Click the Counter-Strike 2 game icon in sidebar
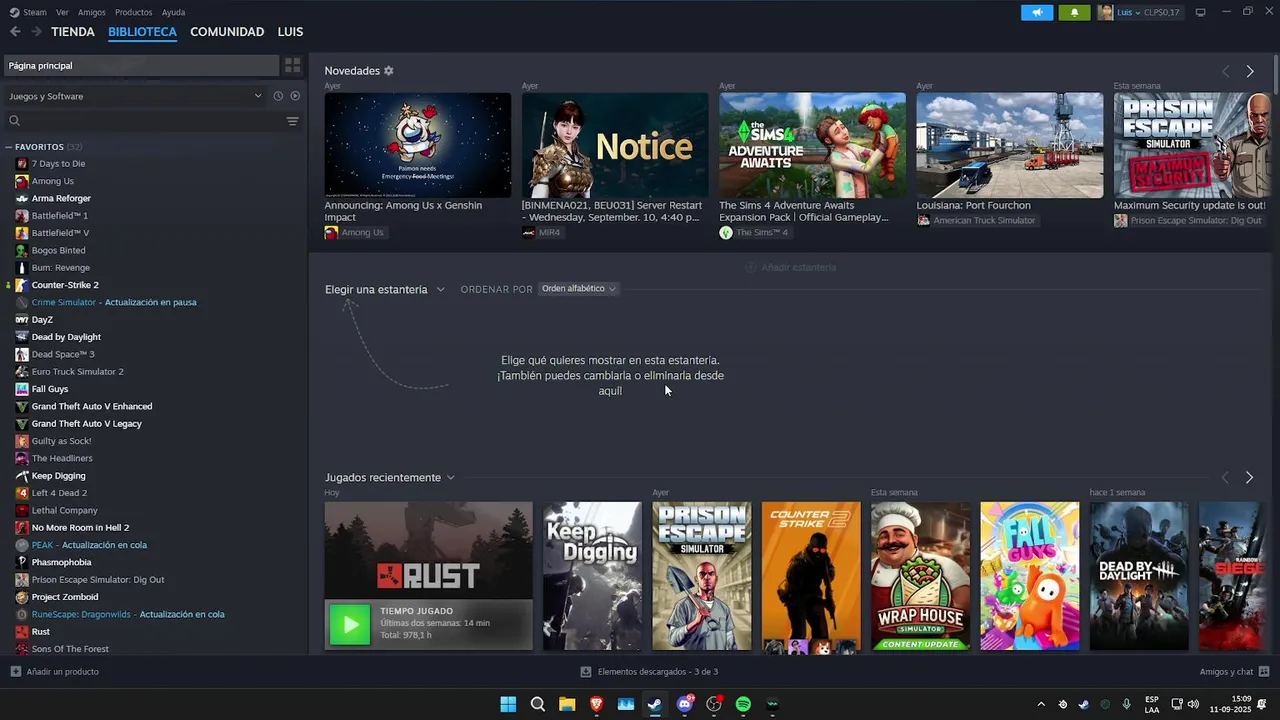Image resolution: width=1280 pixels, height=720 pixels. (22, 285)
